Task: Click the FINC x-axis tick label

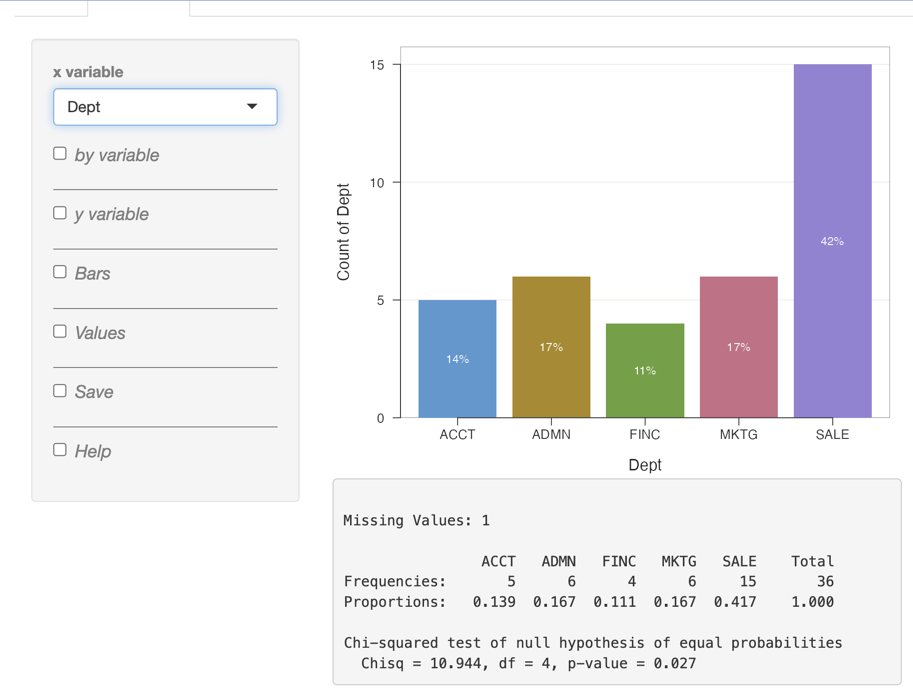Action: point(645,435)
